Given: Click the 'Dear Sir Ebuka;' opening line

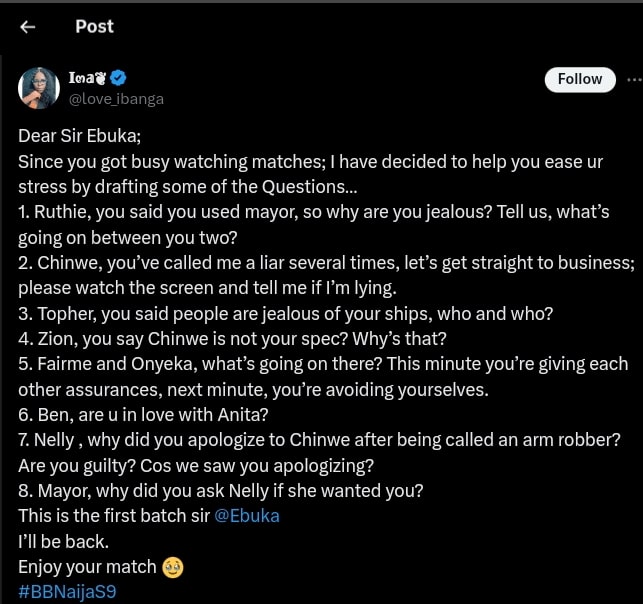Looking at the screenshot, I should click(x=86, y=136).
